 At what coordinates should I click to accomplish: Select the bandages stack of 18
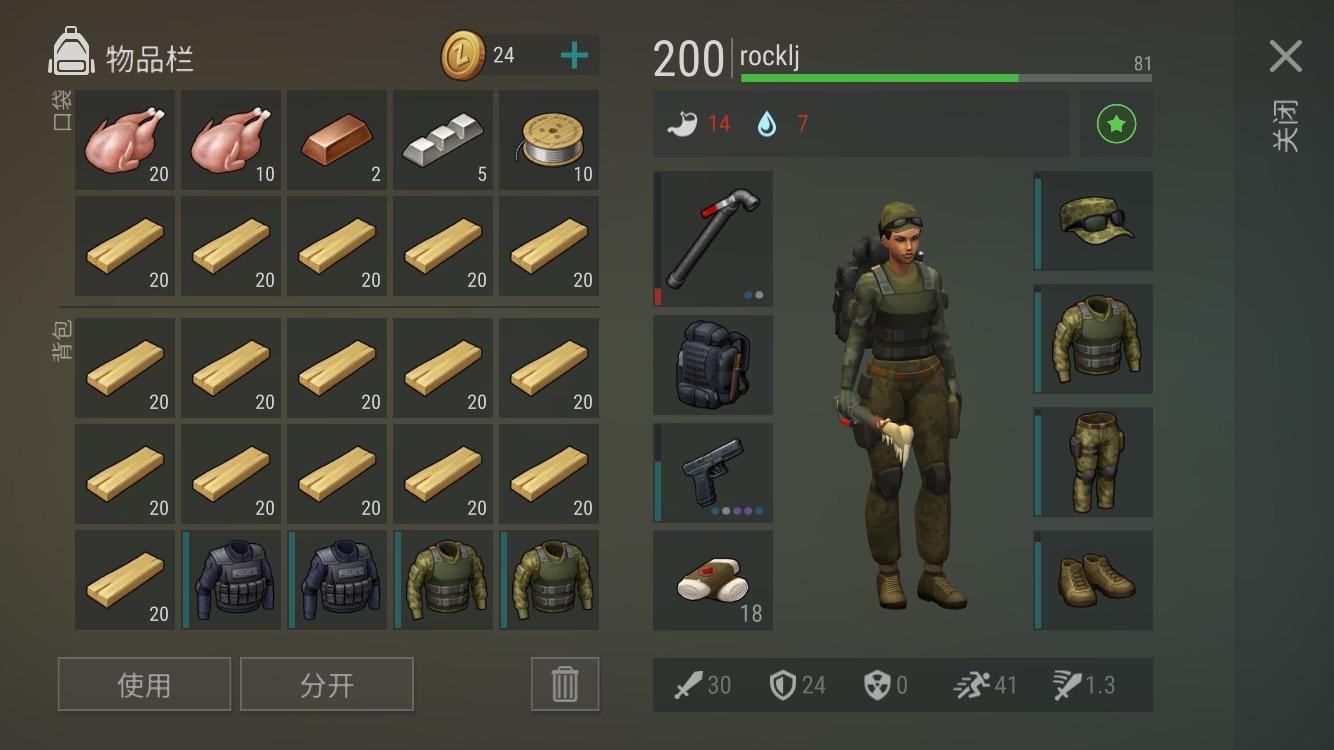pyautogui.click(x=713, y=580)
